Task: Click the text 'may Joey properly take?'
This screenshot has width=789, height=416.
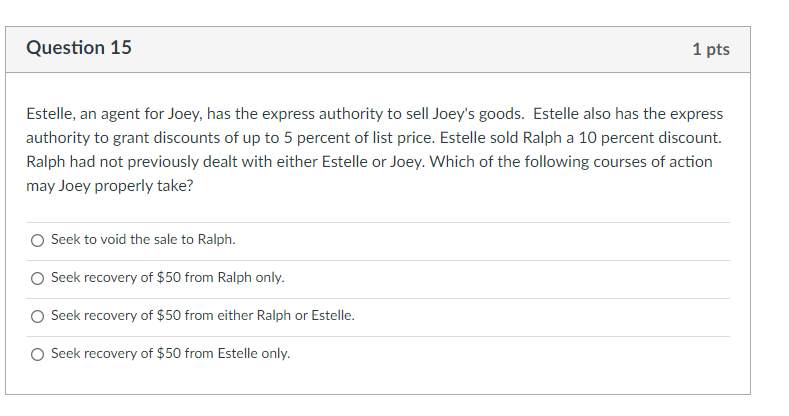Action: coord(110,186)
